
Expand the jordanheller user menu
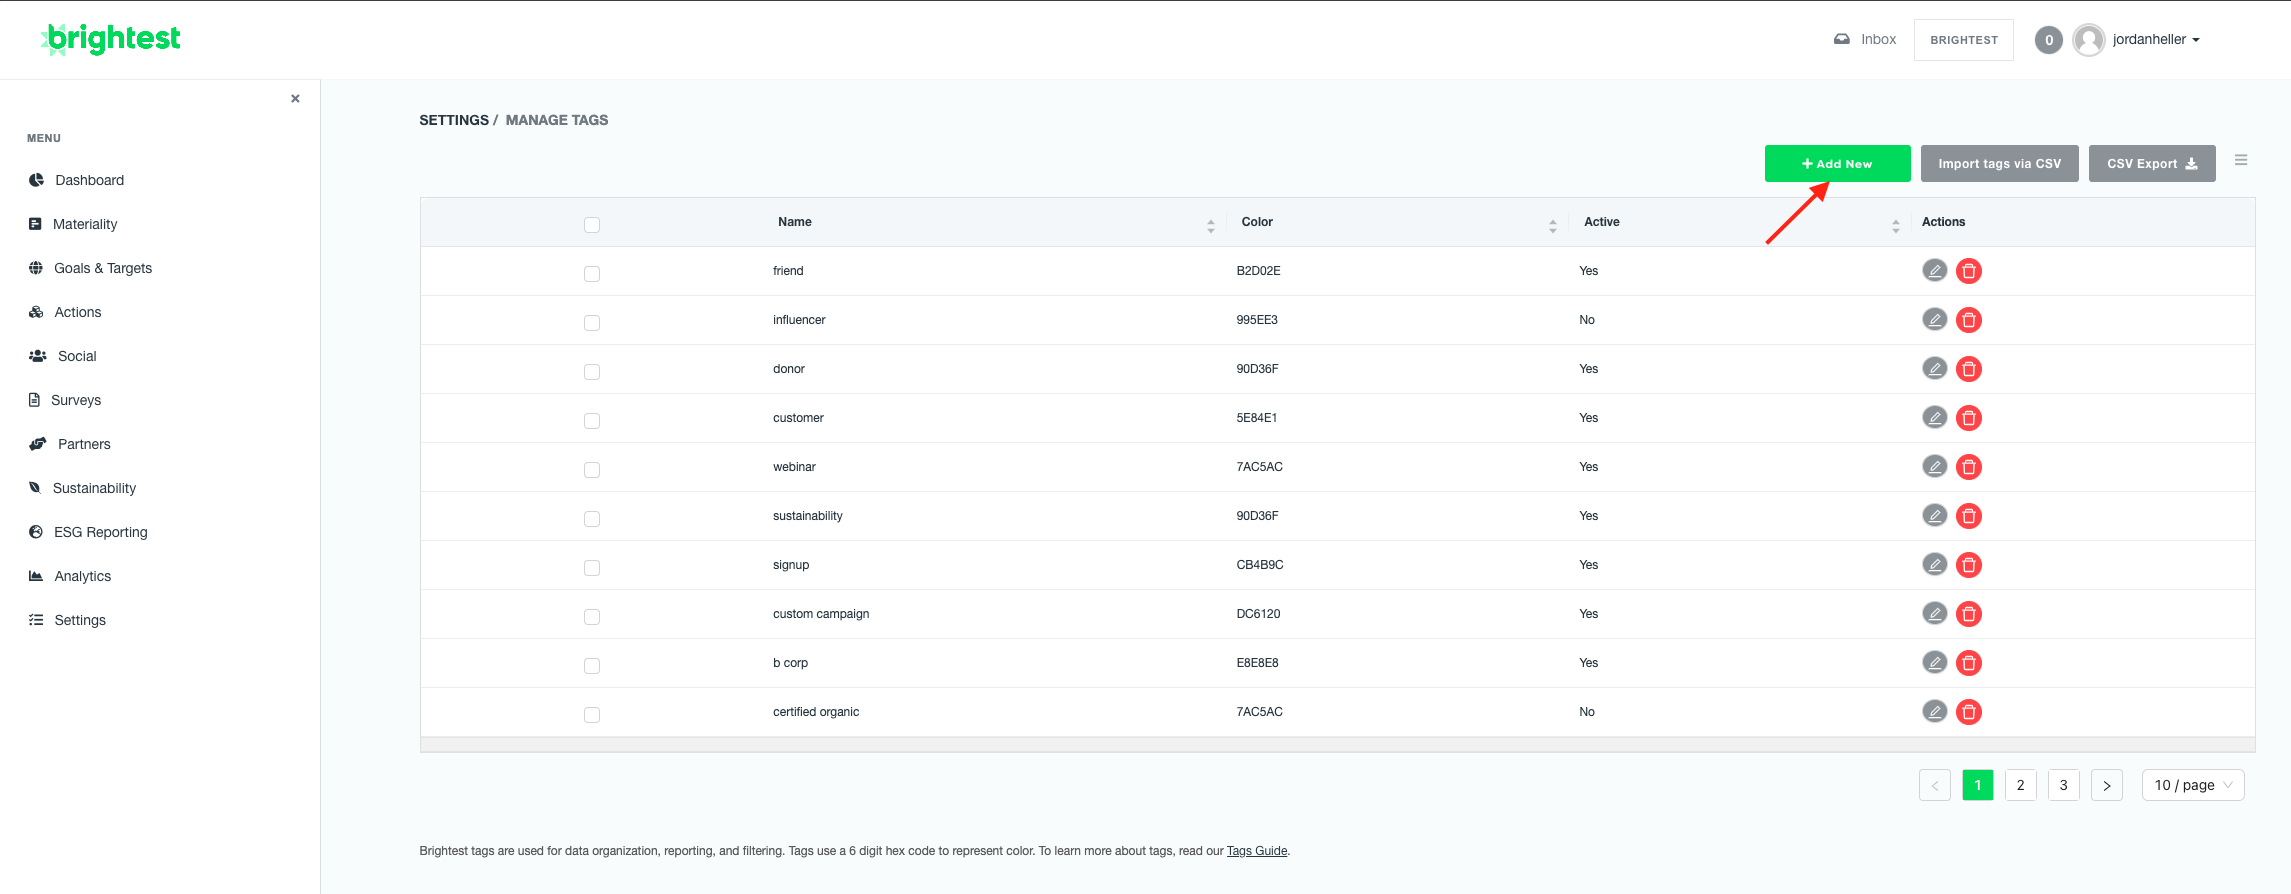click(x=2155, y=40)
